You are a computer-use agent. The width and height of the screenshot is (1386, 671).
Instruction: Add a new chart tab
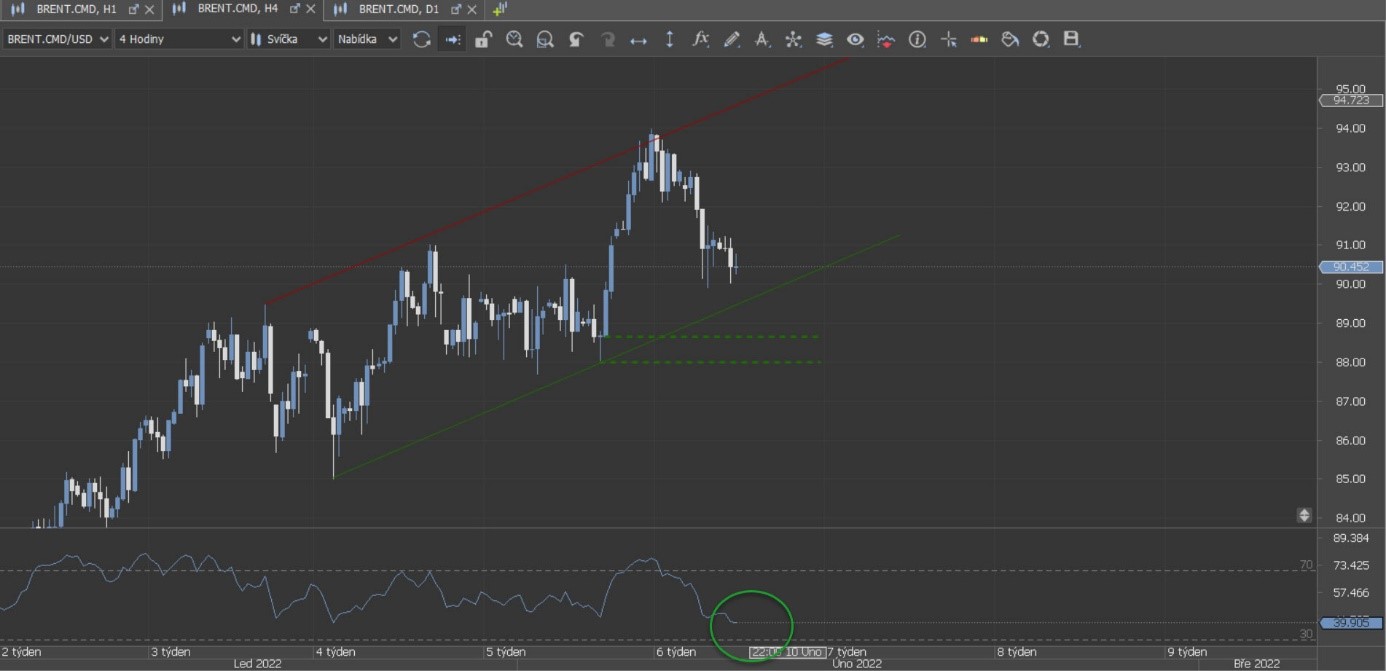point(500,9)
